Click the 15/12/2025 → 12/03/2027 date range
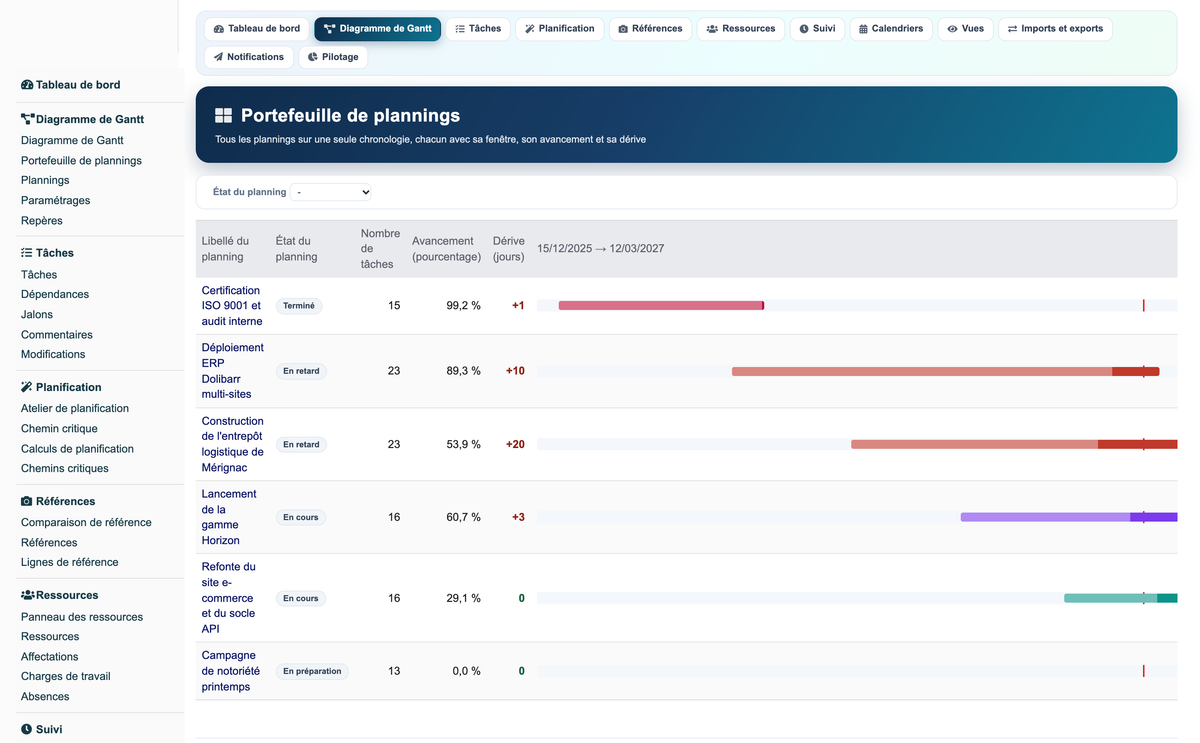The image size is (1200, 743). pyautogui.click(x=601, y=249)
